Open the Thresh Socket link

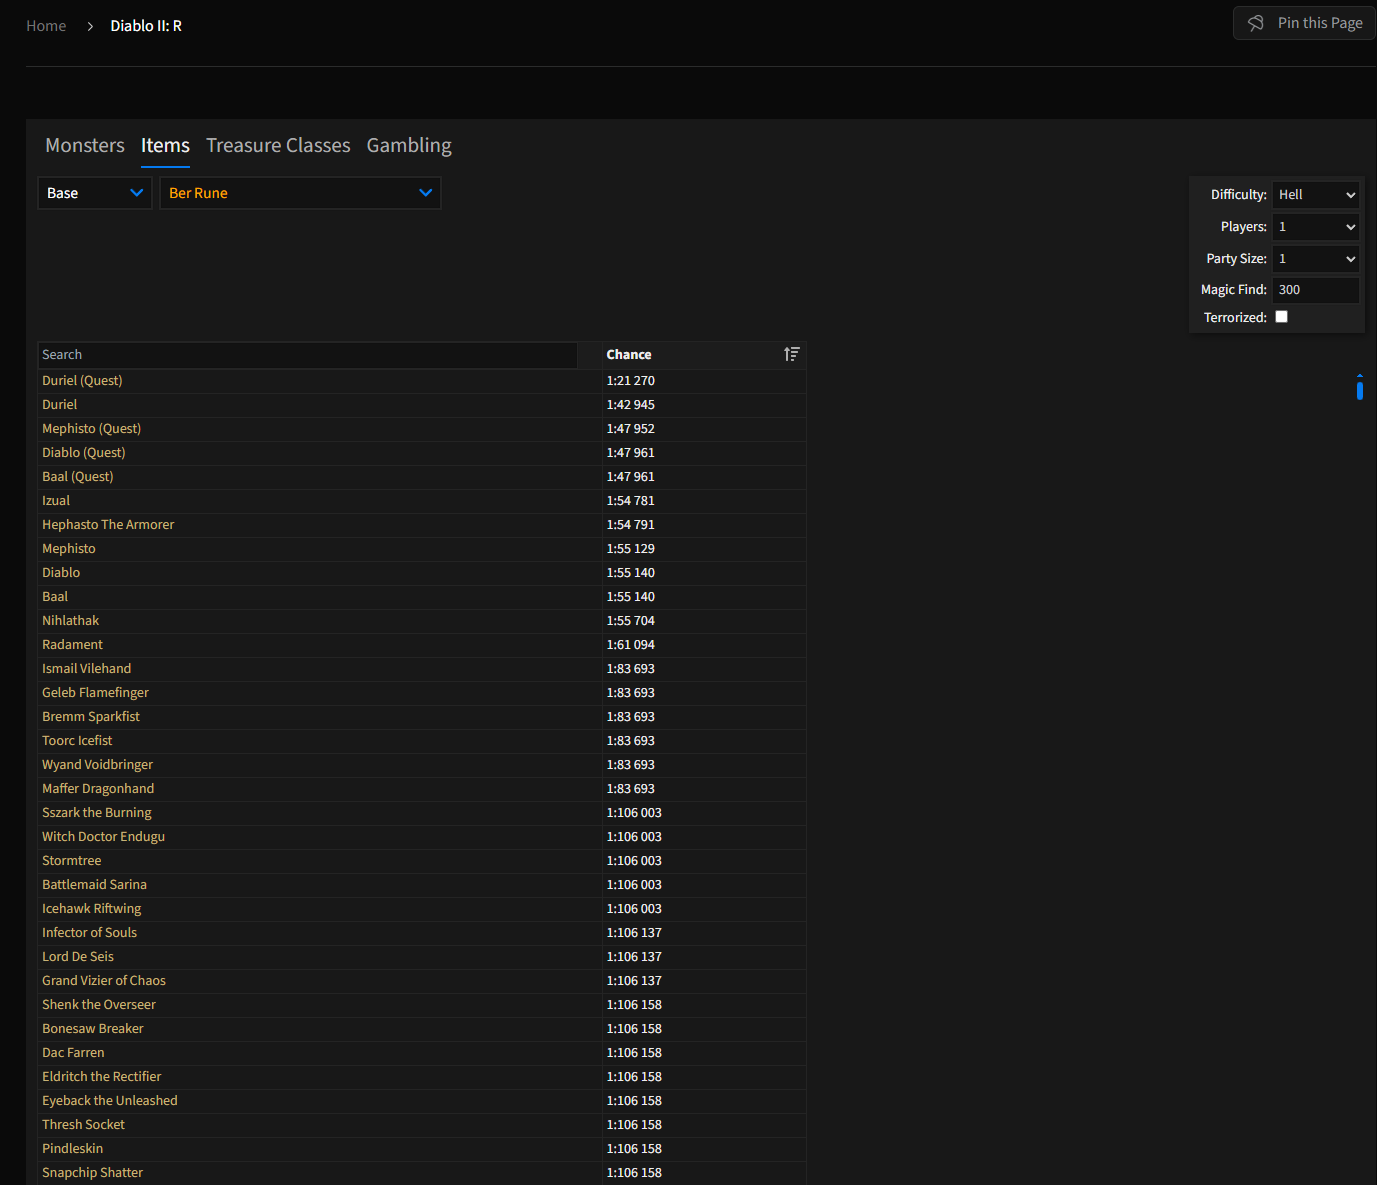[83, 1125]
